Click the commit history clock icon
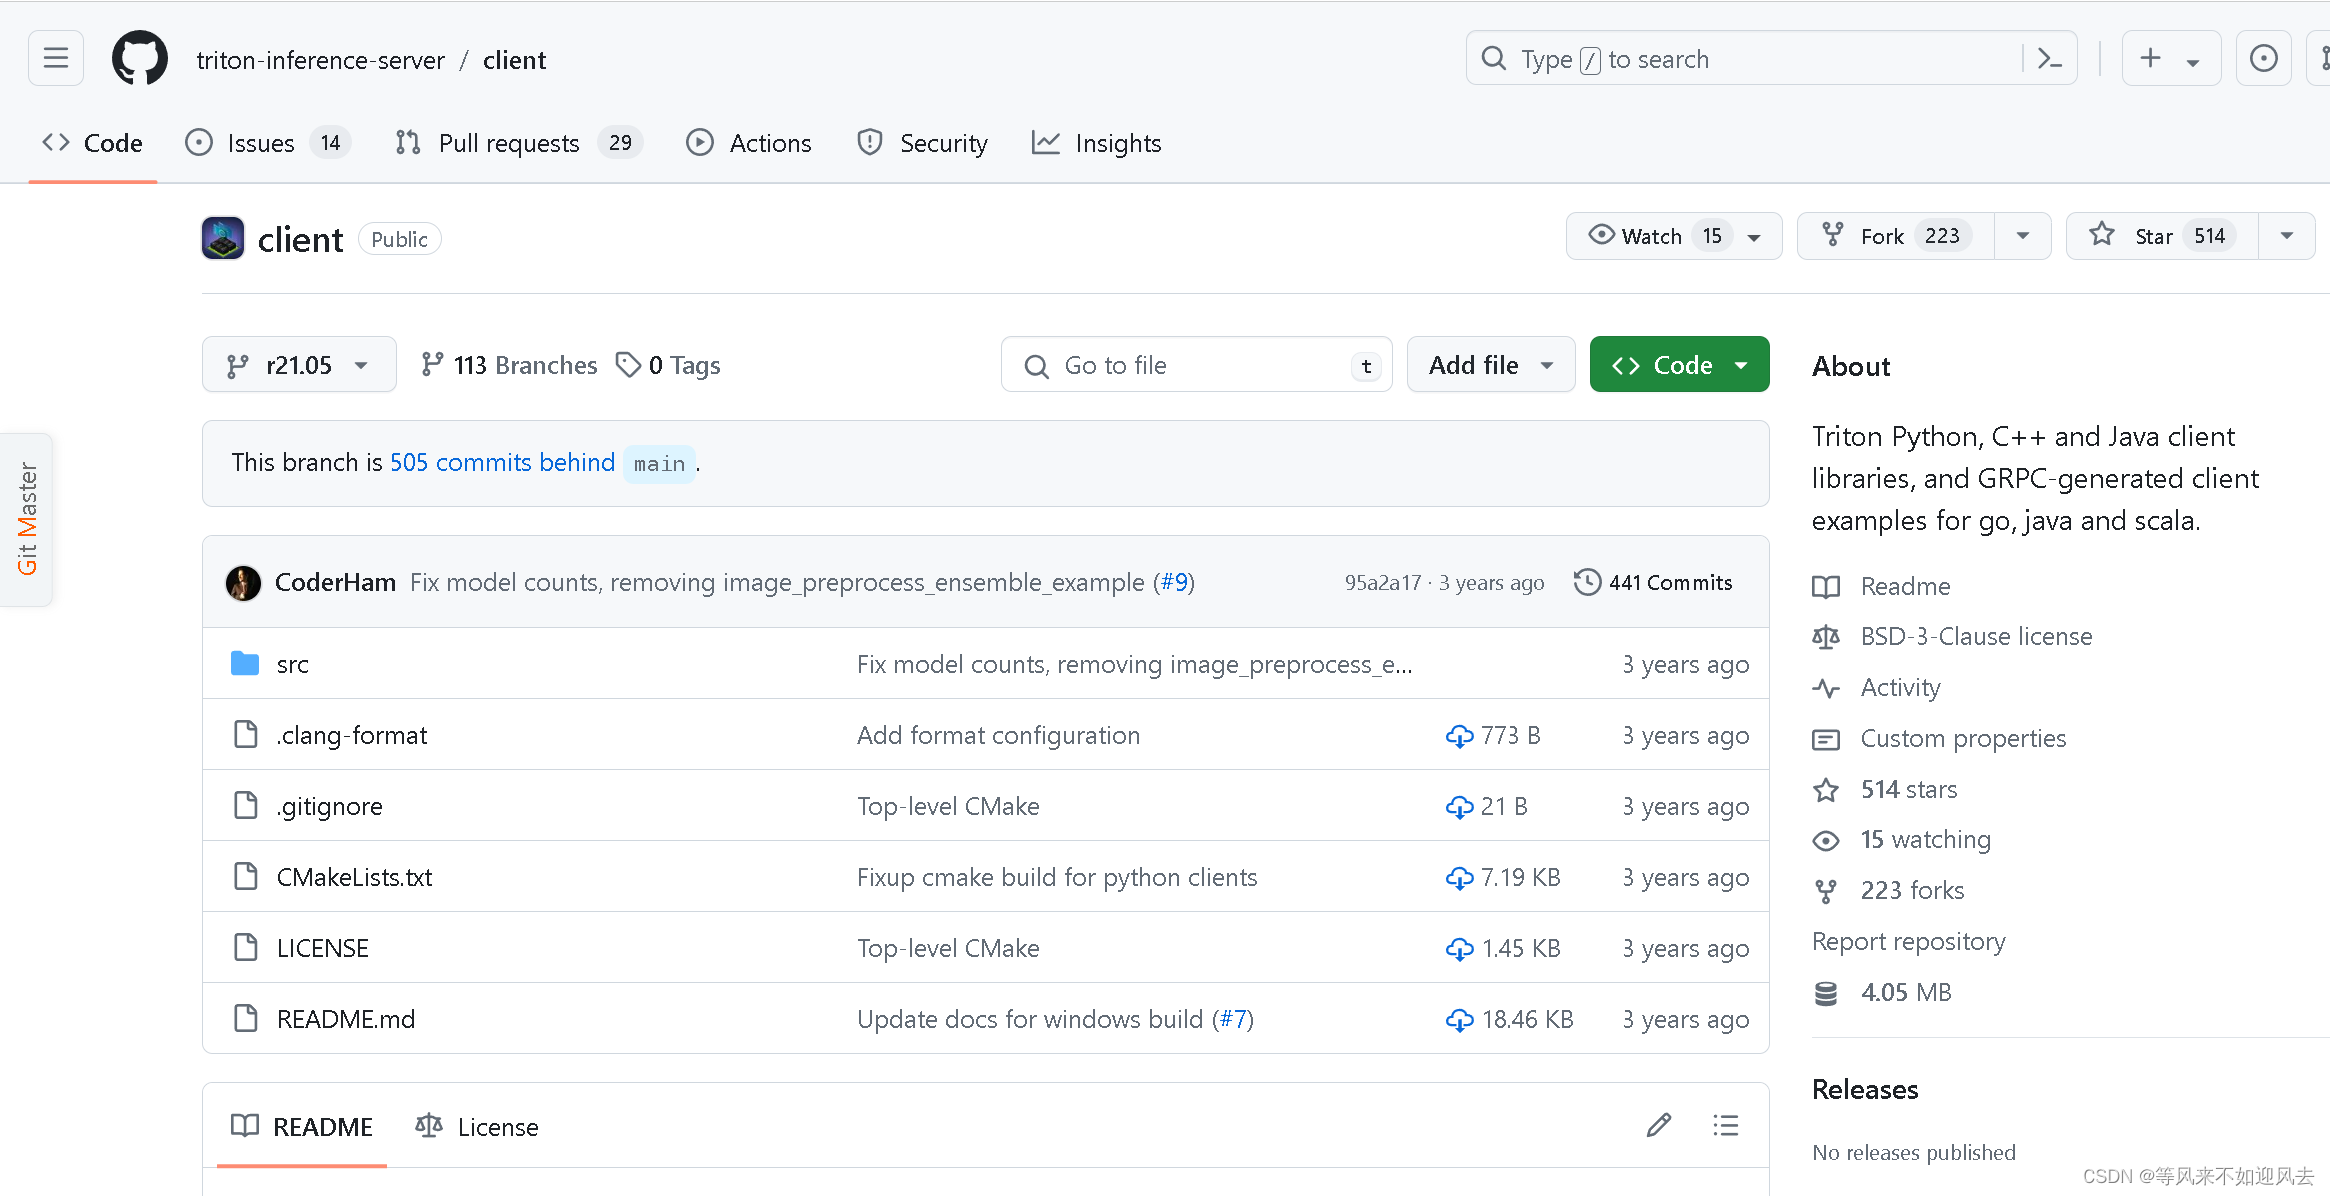The image size is (2330, 1196). (x=1587, y=582)
